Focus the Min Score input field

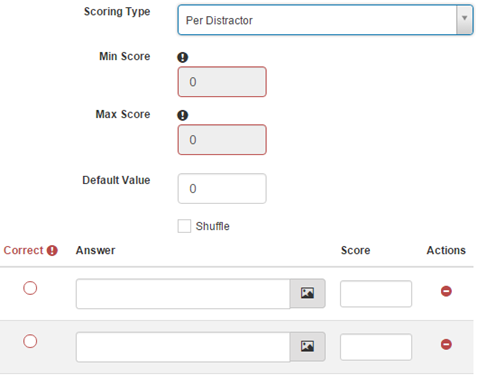pyautogui.click(x=222, y=82)
